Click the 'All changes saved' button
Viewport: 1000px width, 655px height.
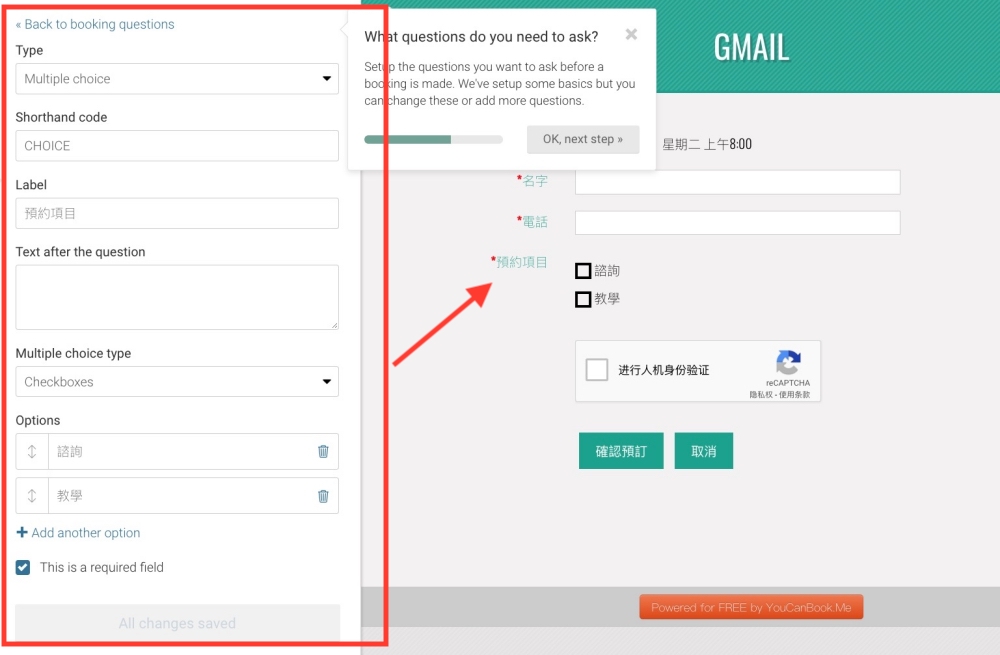click(177, 623)
